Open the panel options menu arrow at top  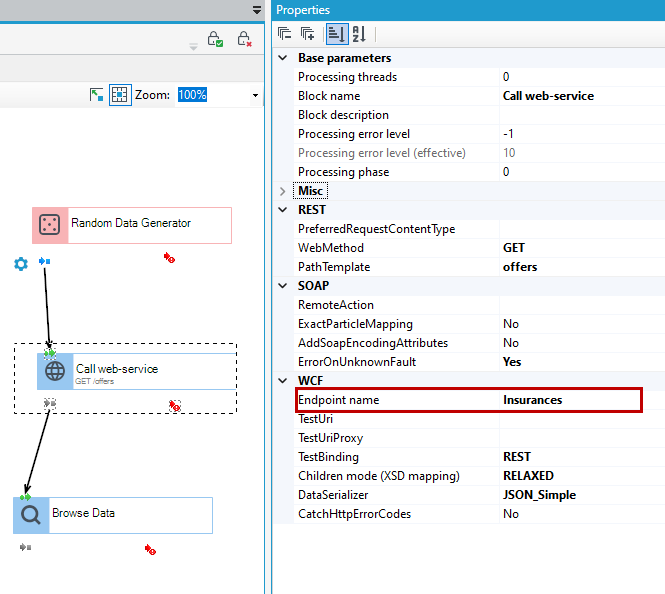click(x=257, y=10)
